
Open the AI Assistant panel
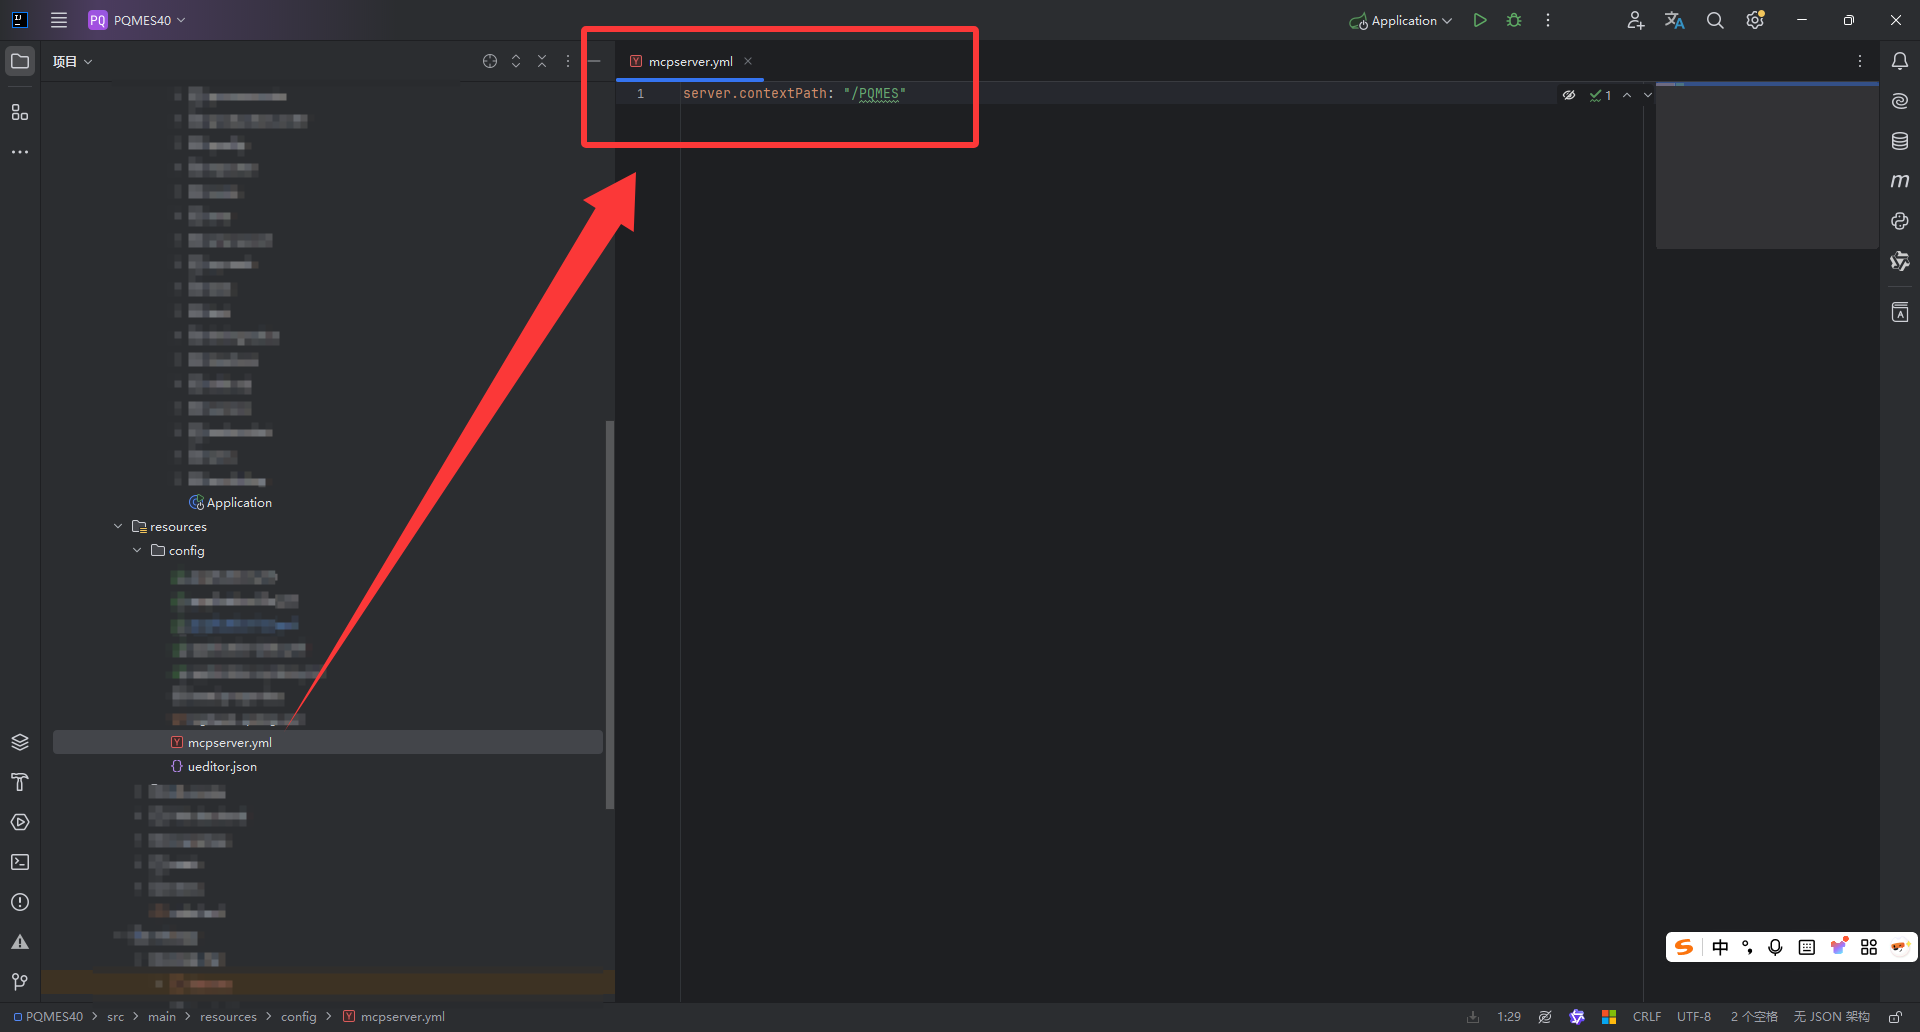coord(1900,100)
